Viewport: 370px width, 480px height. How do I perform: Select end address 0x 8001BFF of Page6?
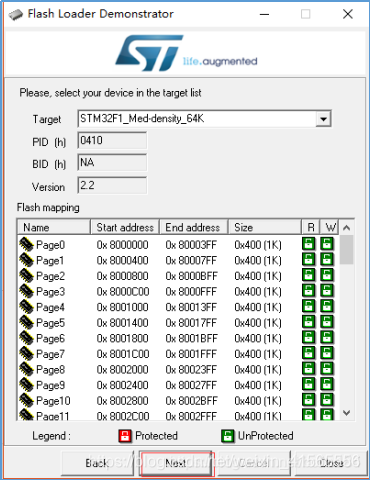click(x=191, y=338)
